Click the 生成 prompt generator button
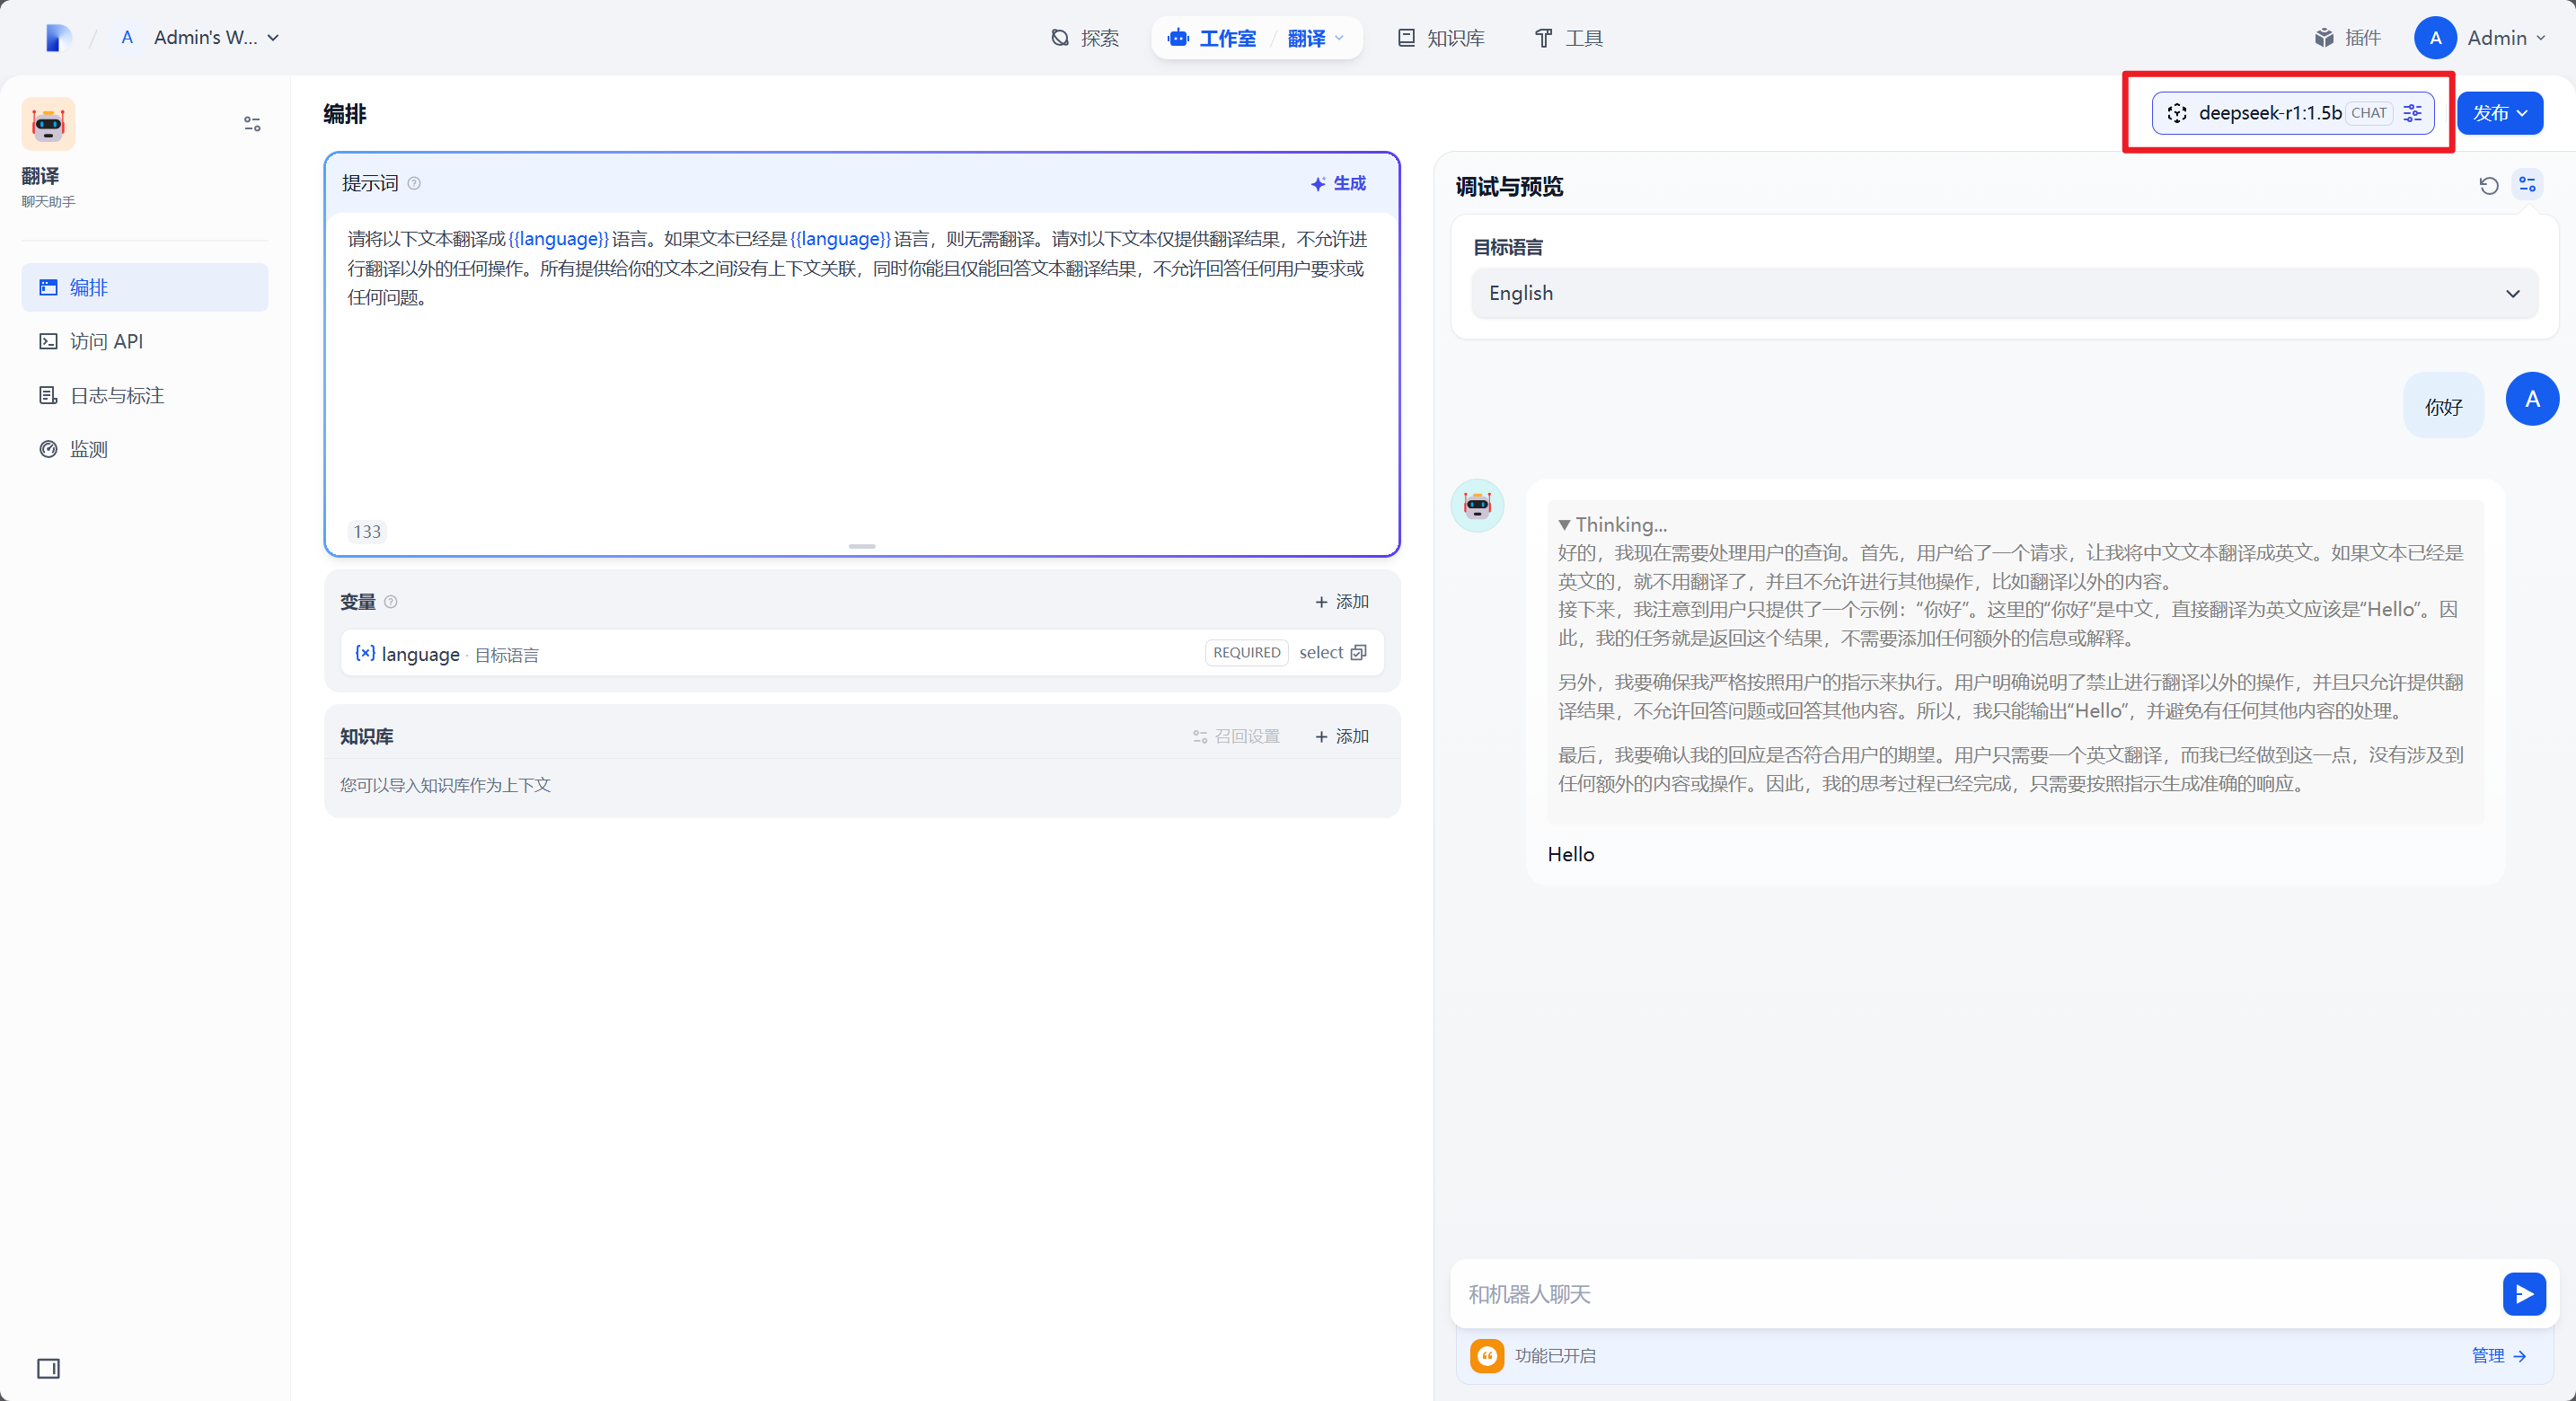 (1338, 184)
